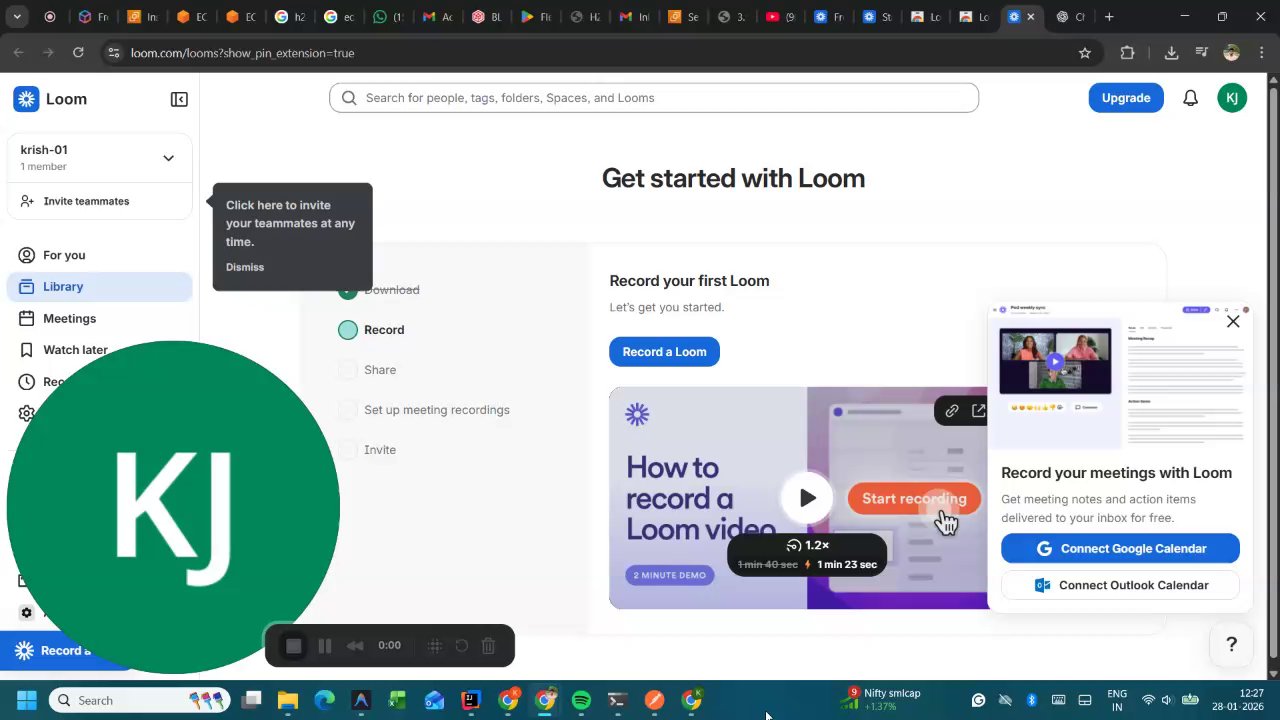This screenshot has width=1280, height=720.
Task: Click the Upgrade button
Action: coord(1126,98)
